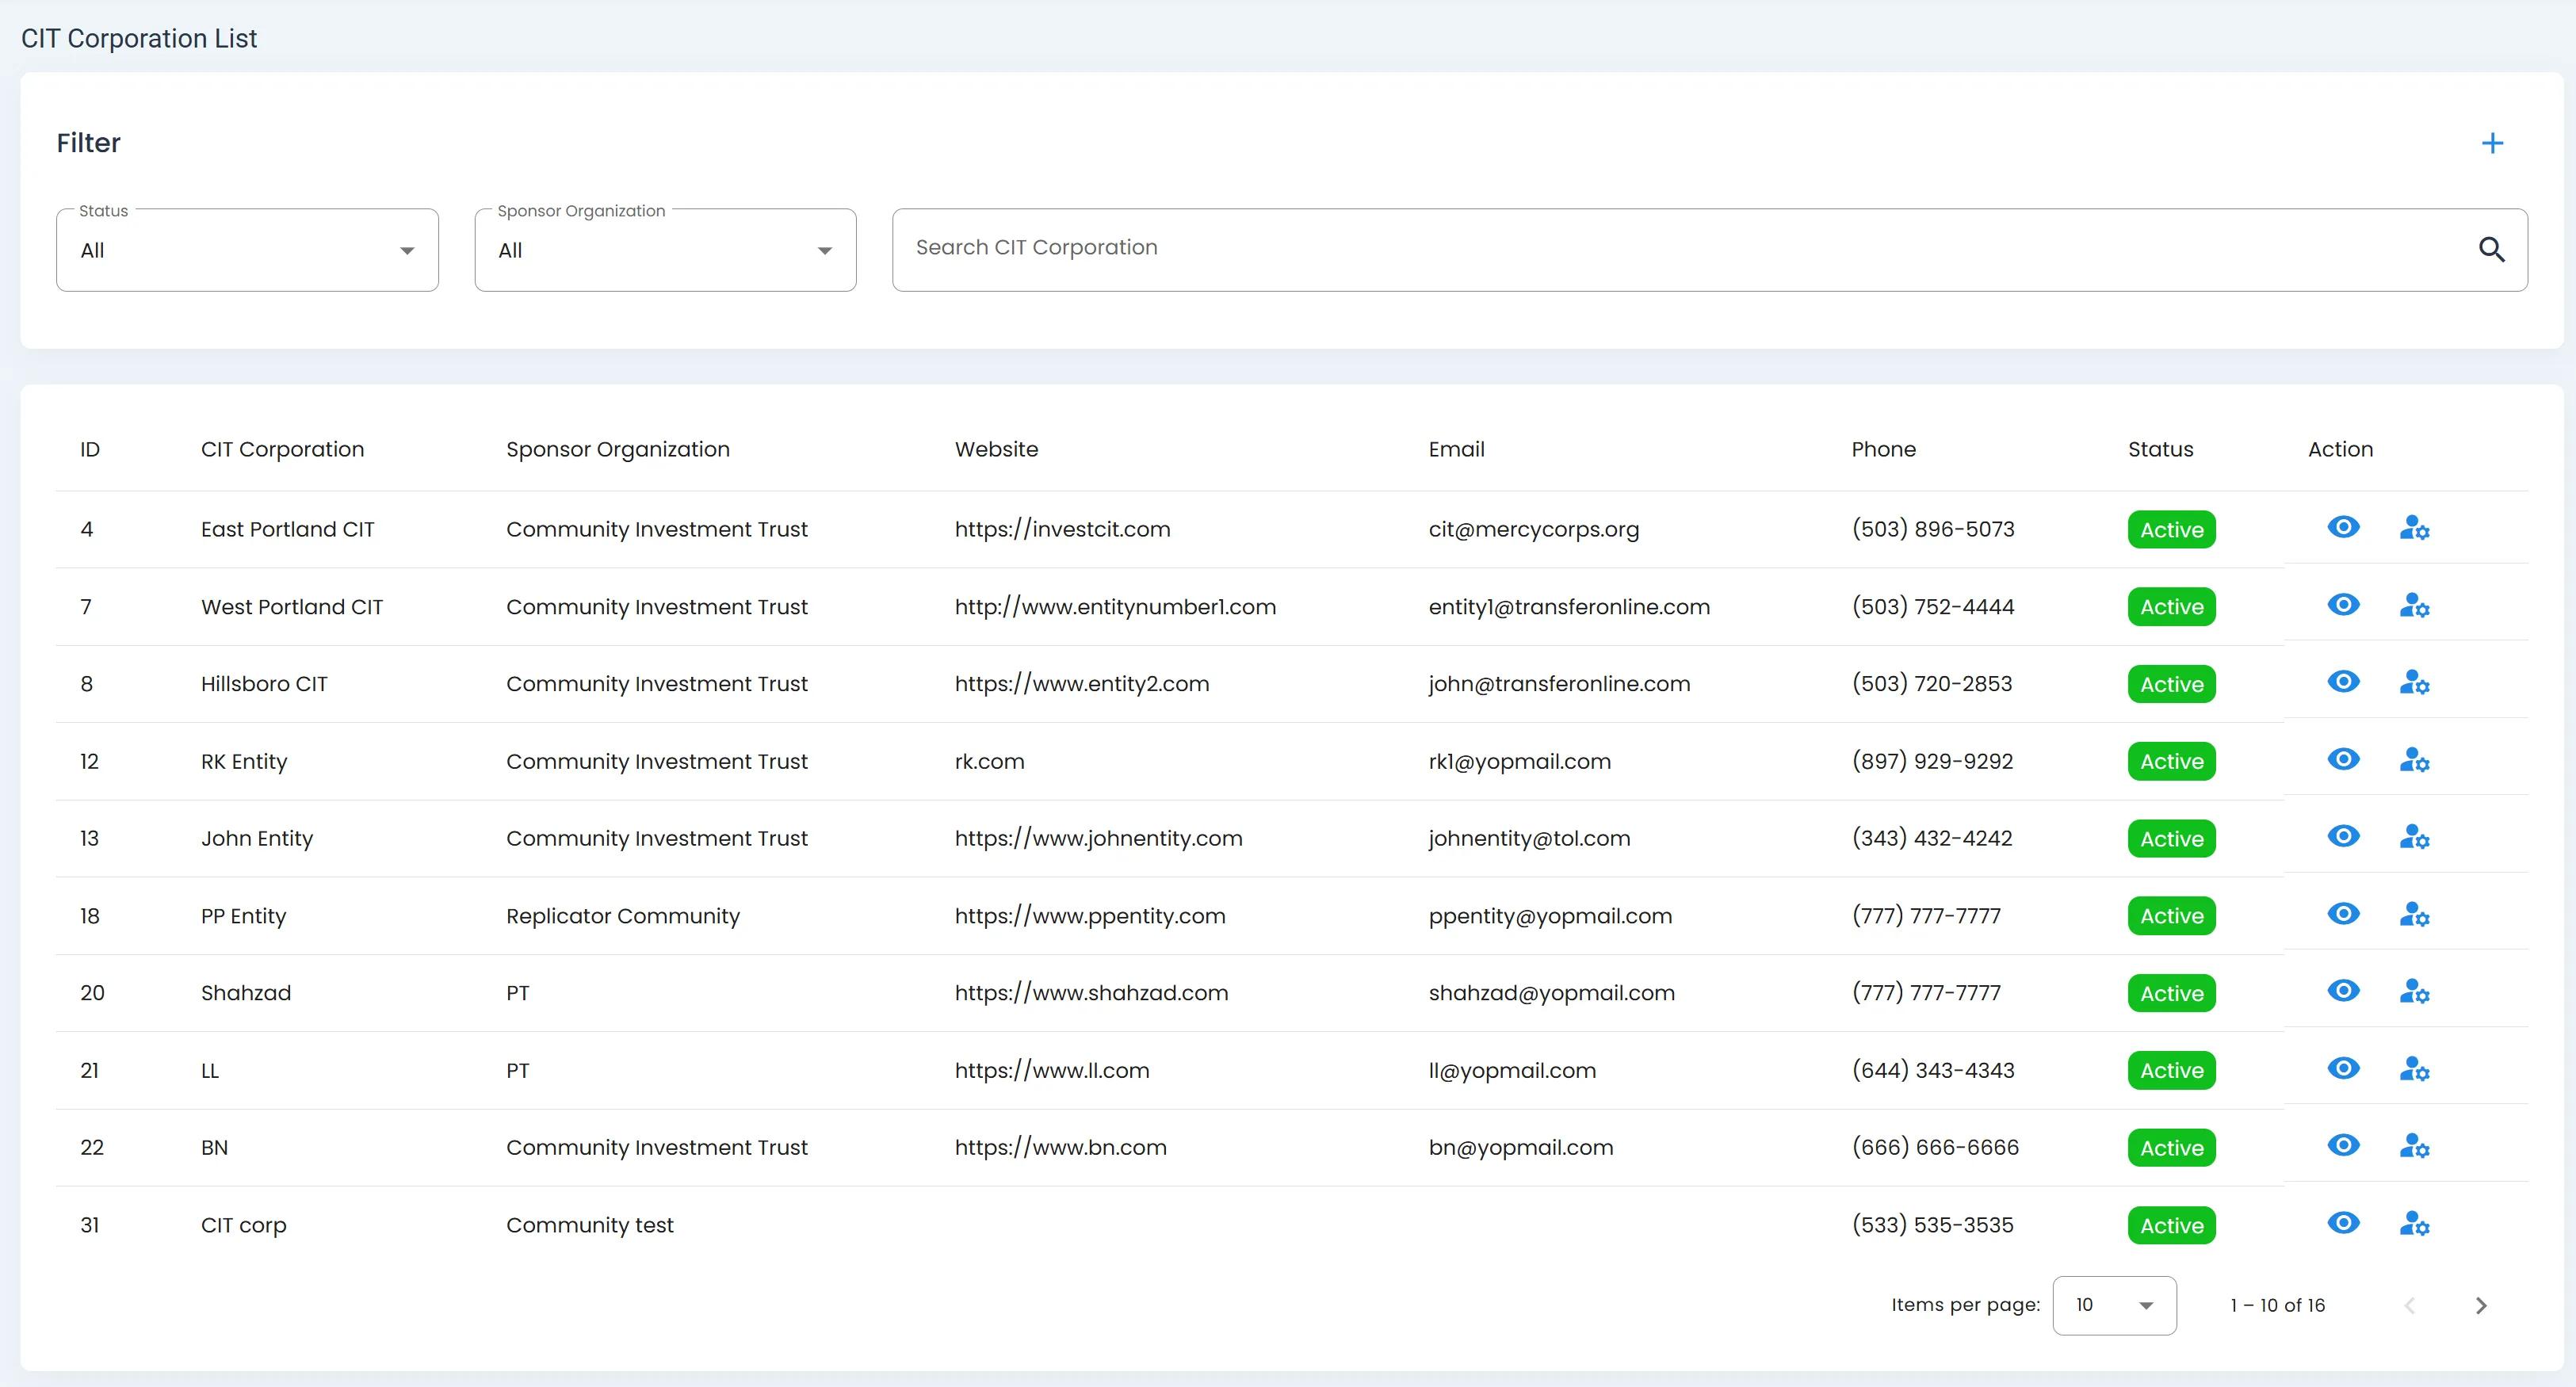This screenshot has height=1387, width=2576.
Task: Open Items per page dropdown
Action: pos(2114,1305)
